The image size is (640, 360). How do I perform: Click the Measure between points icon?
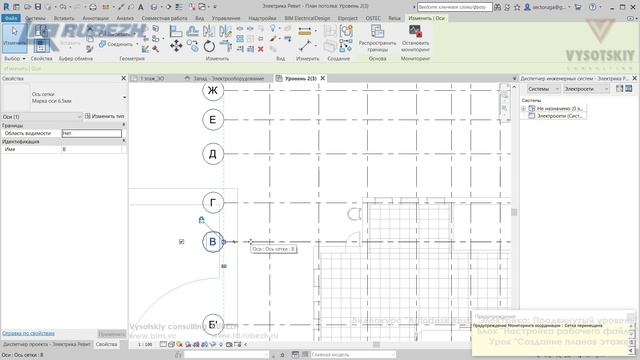(x=305, y=46)
